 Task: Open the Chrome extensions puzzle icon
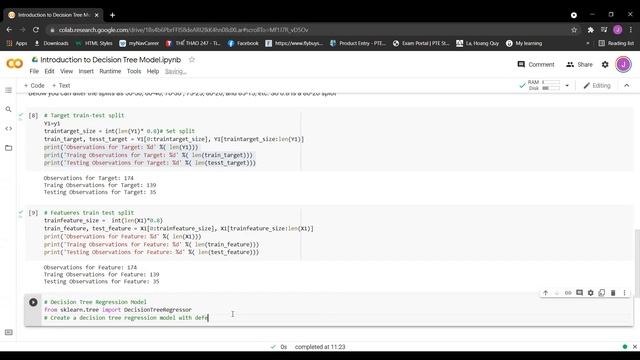tap(591, 30)
